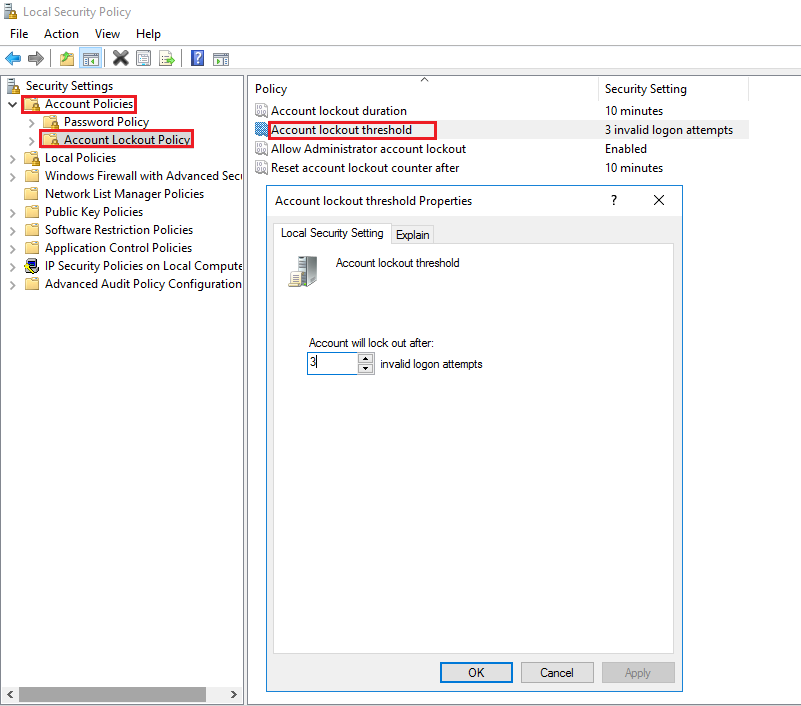Click the IP Security Policies icon
Viewport: 801px width, 706px height.
tap(32, 266)
